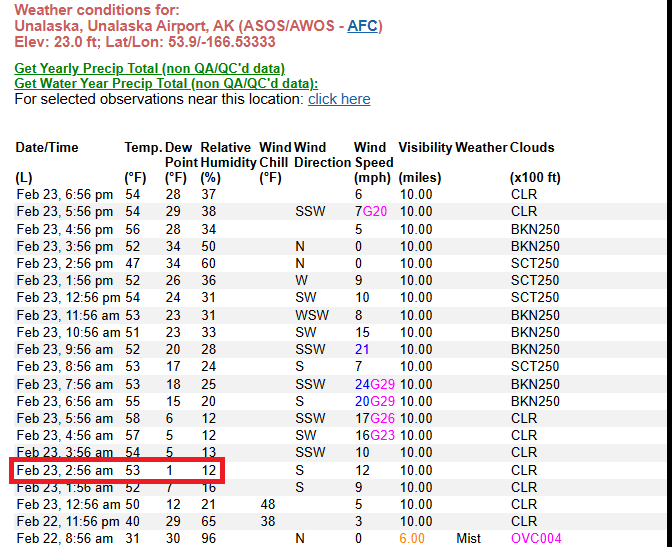Select the Feb 23, 6:56 pm date cell

[x=64, y=194]
